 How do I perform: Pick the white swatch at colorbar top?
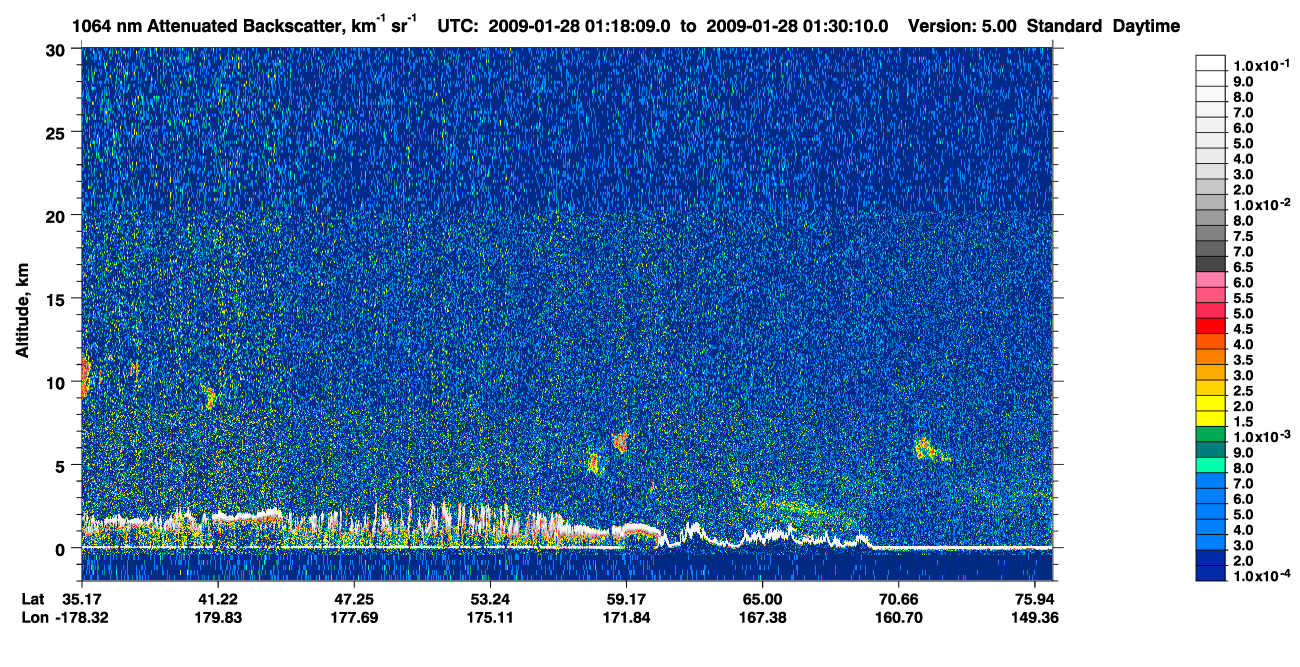pyautogui.click(x=1211, y=63)
